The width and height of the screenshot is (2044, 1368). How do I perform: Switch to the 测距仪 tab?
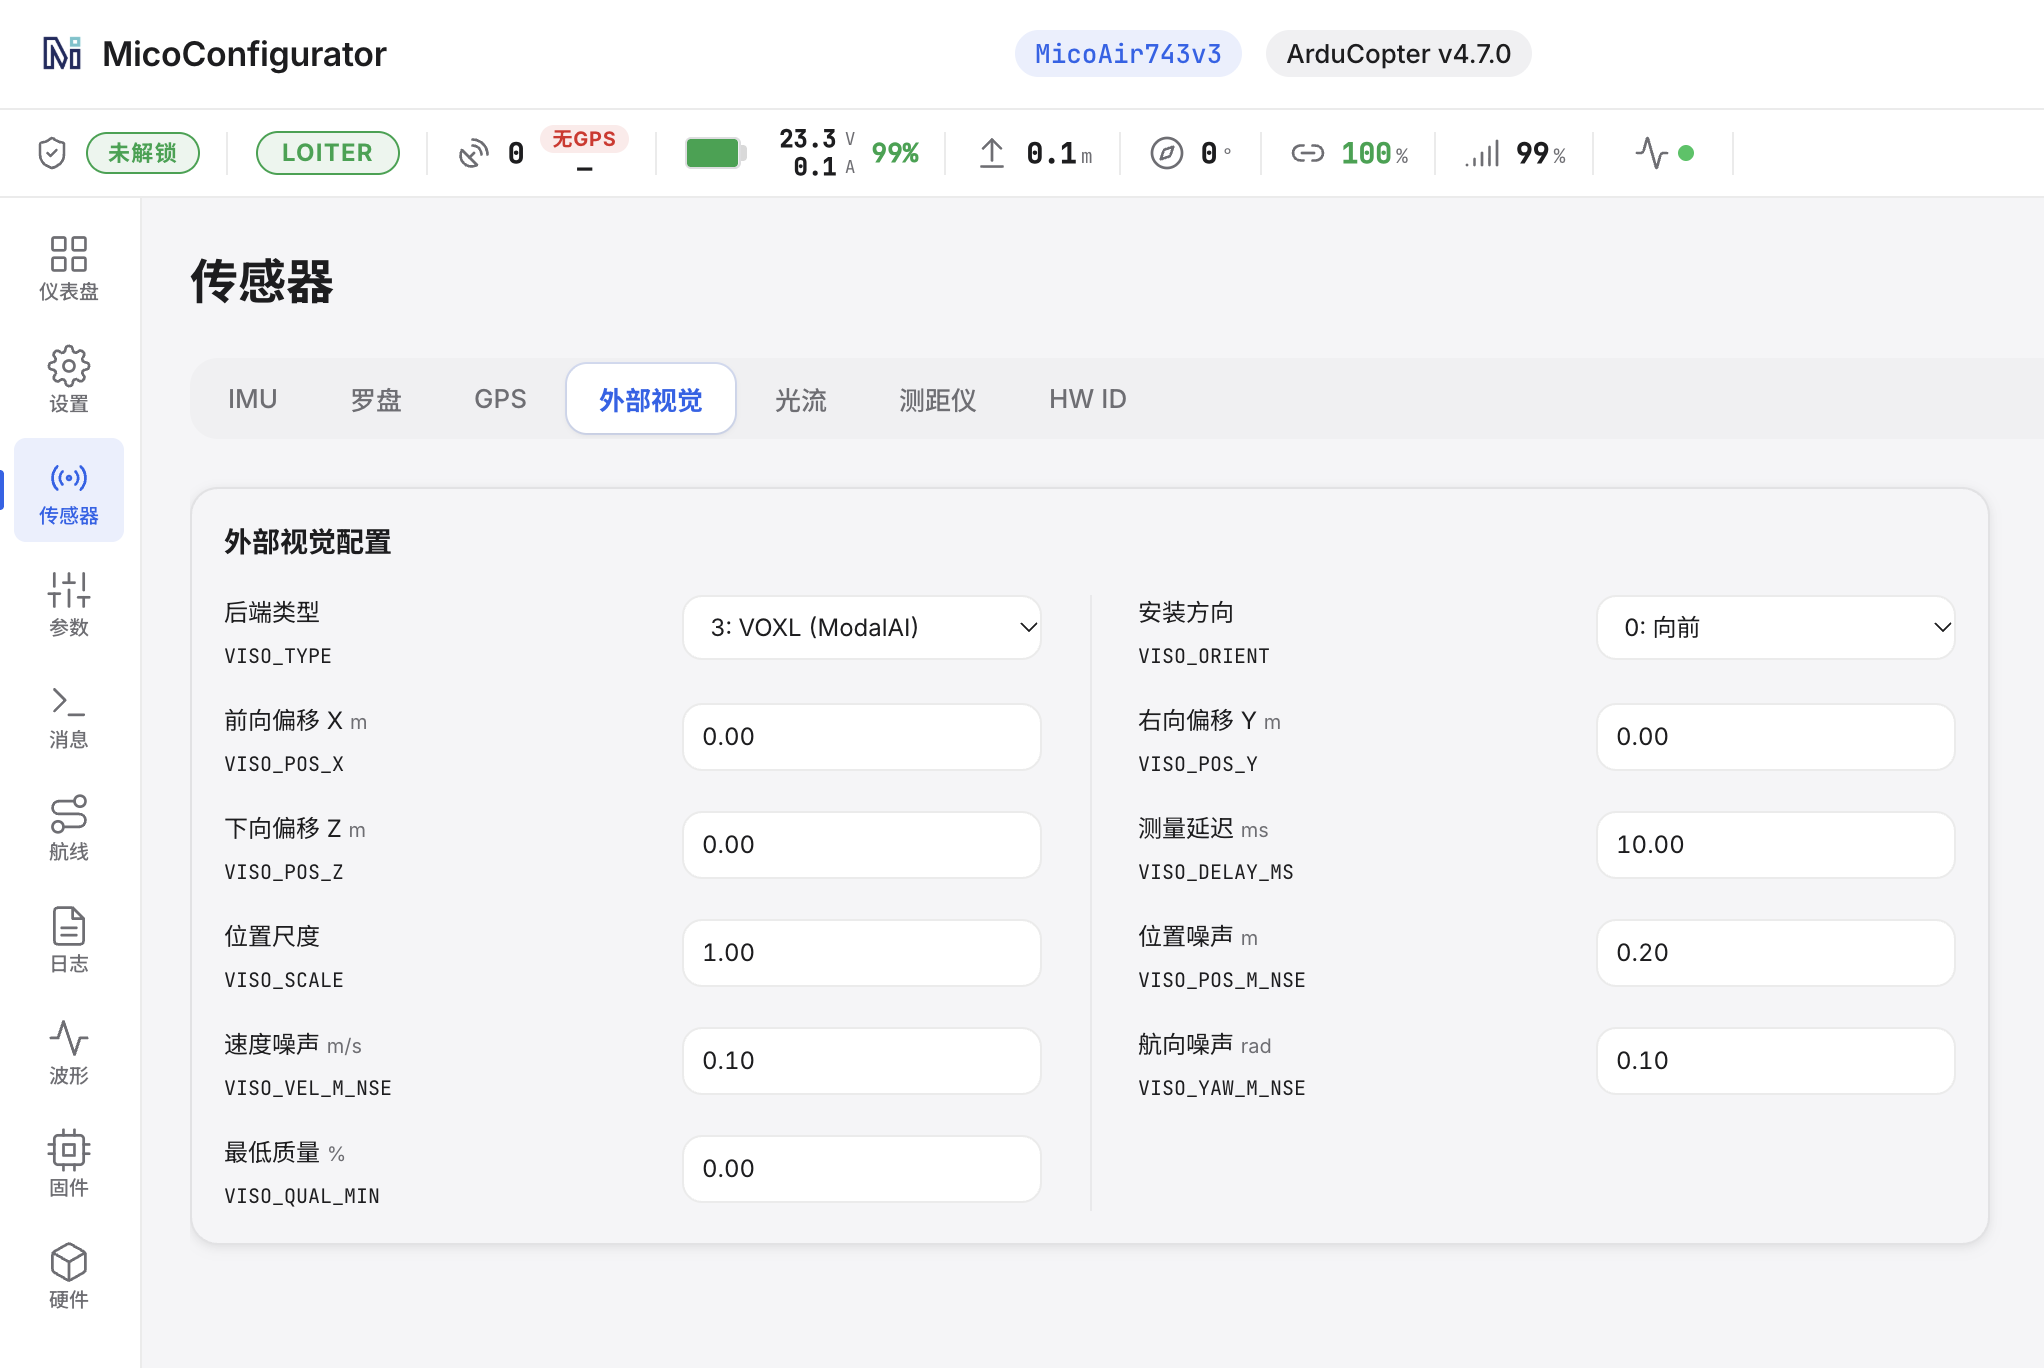point(937,399)
